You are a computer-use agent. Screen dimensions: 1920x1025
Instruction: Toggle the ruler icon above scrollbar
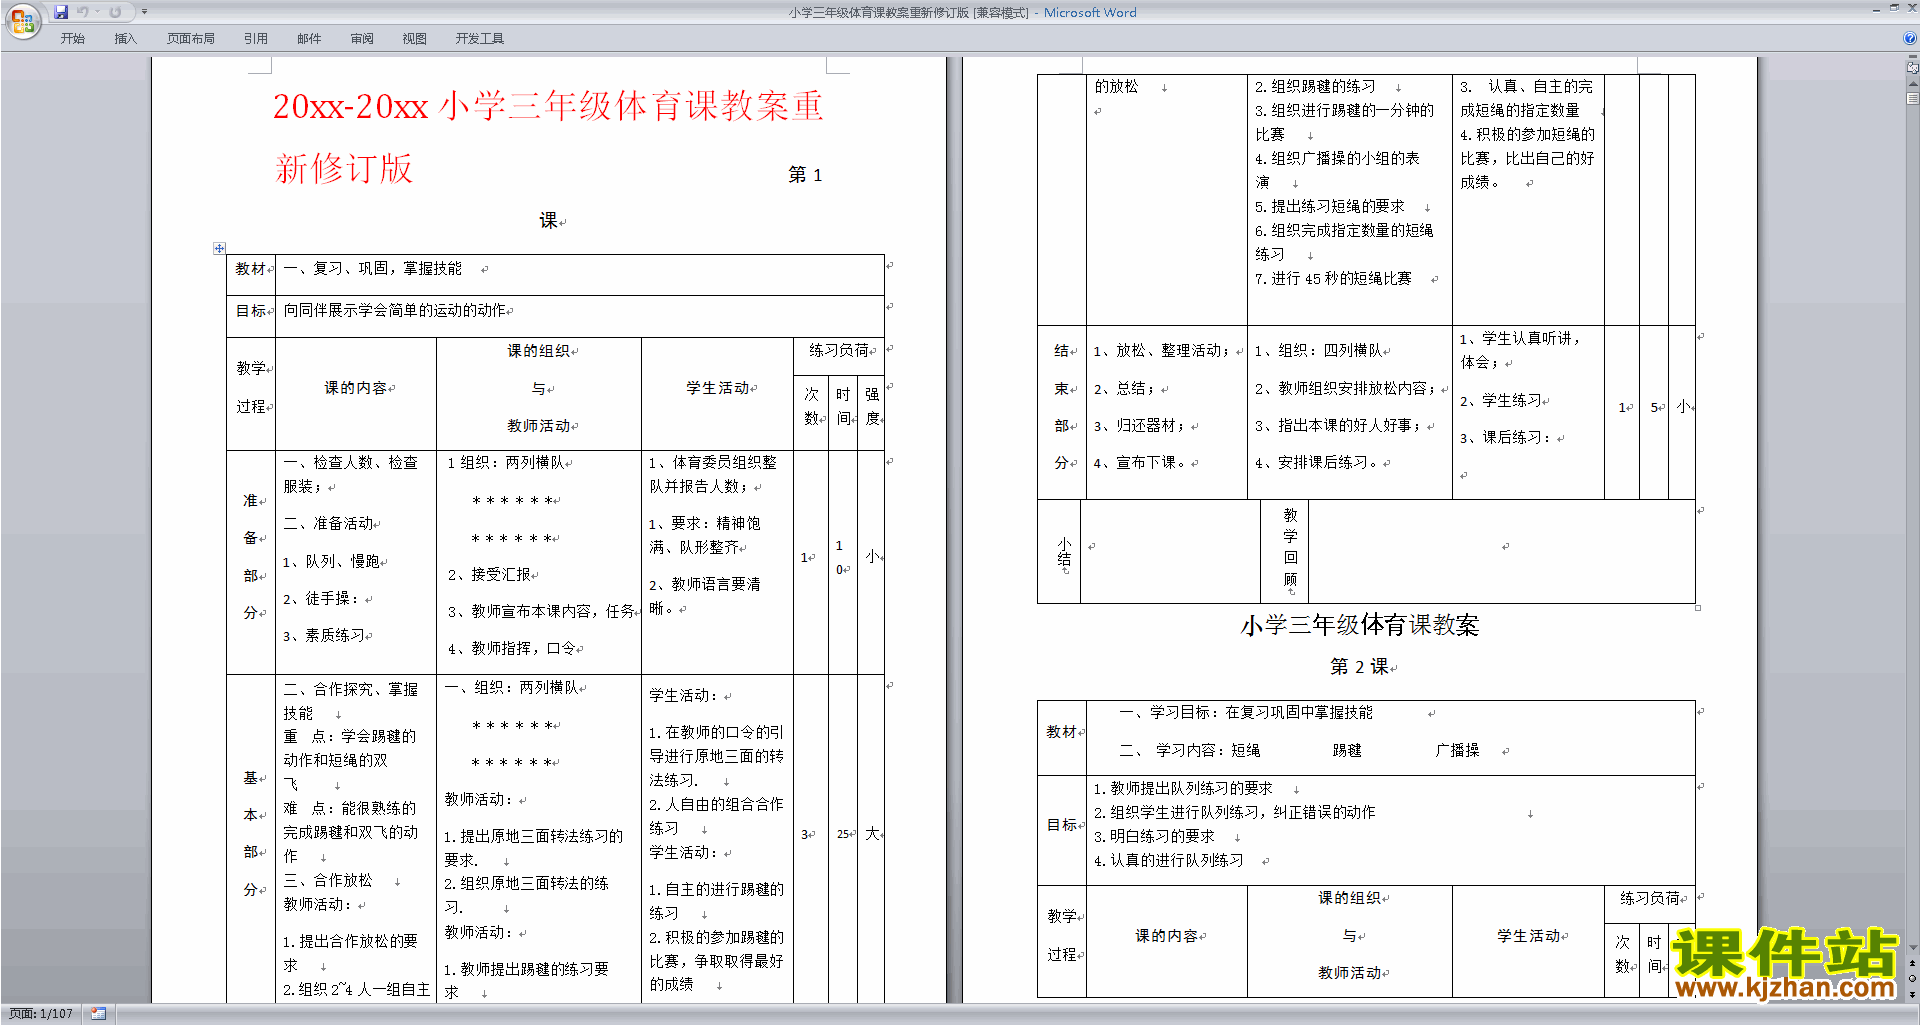pyautogui.click(x=1912, y=69)
